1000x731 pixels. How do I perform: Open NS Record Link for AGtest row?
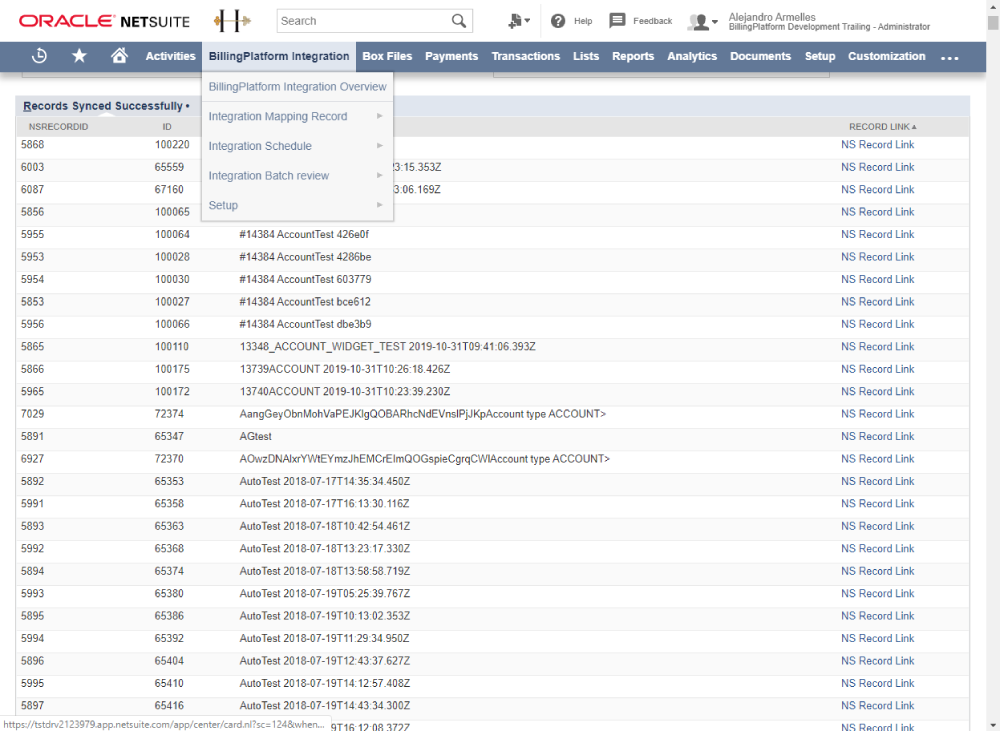(x=878, y=436)
